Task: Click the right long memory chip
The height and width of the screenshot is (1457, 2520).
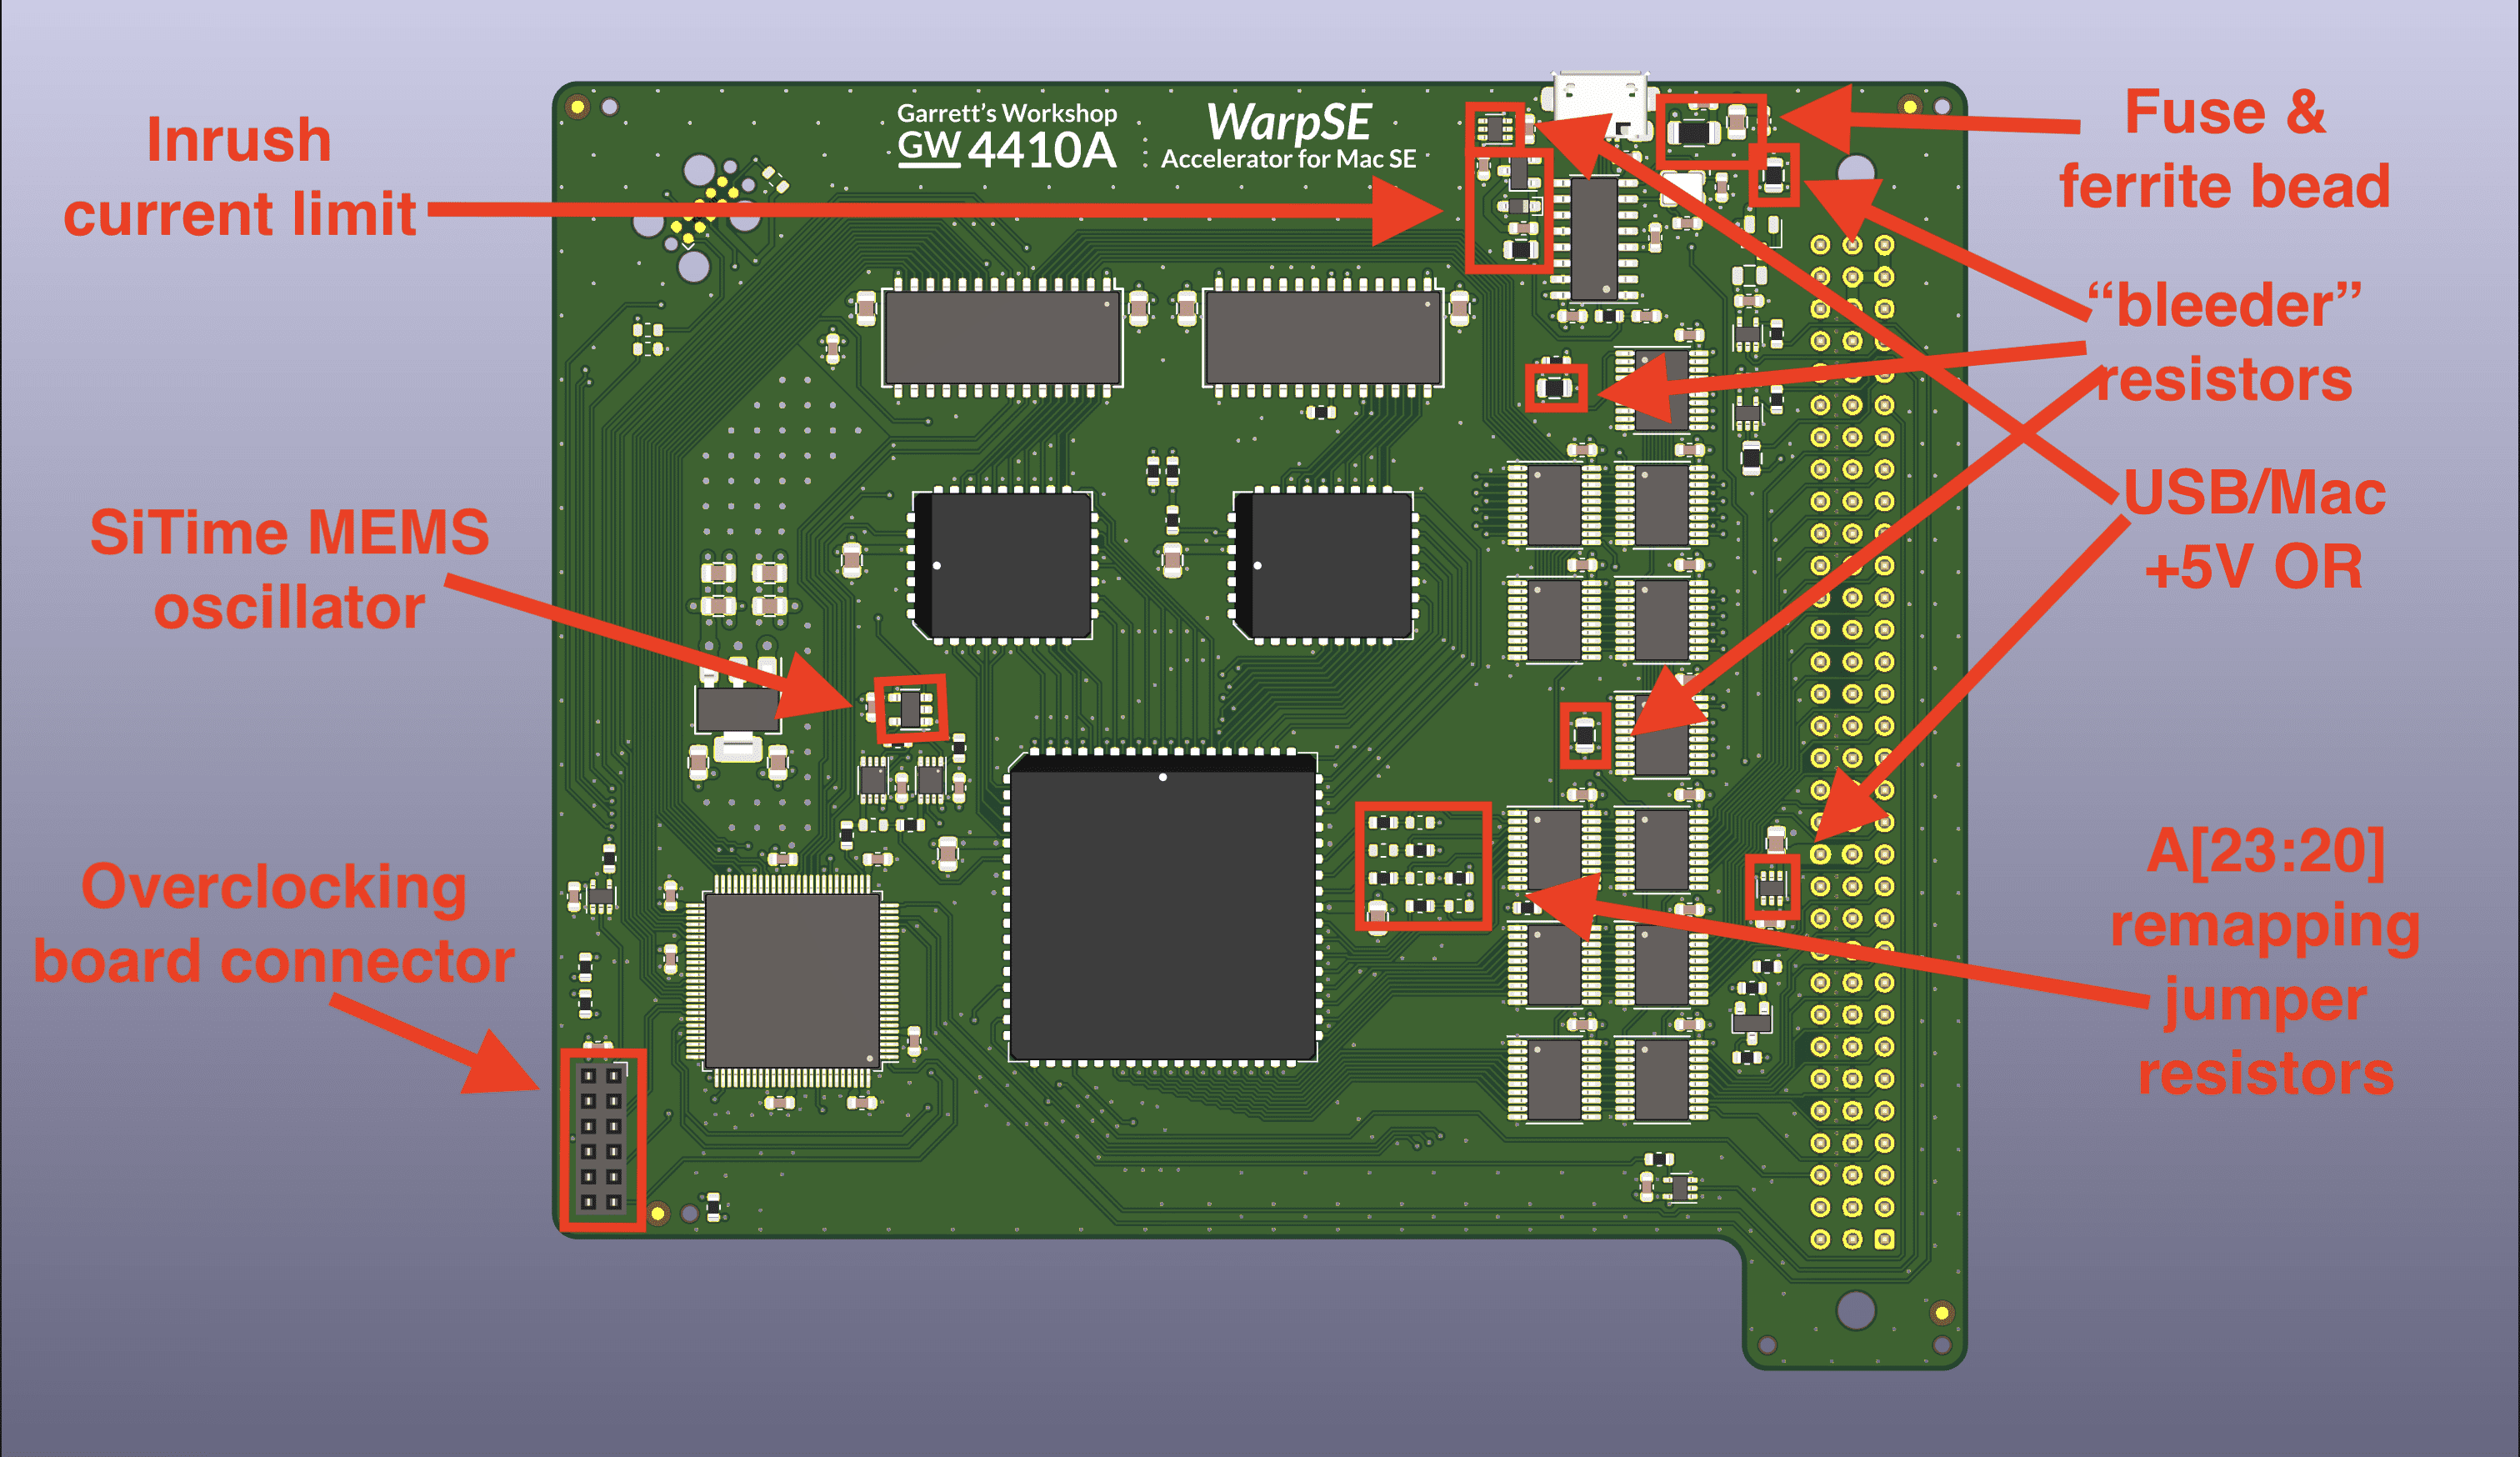Action: 1323,337
